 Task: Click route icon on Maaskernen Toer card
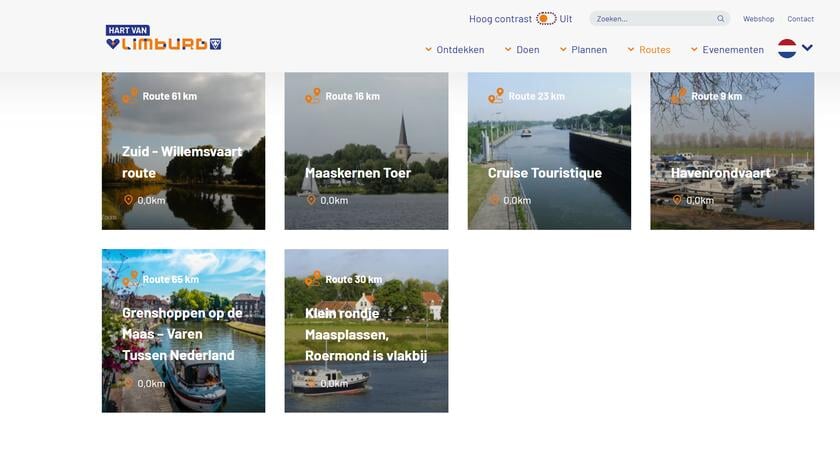point(313,96)
